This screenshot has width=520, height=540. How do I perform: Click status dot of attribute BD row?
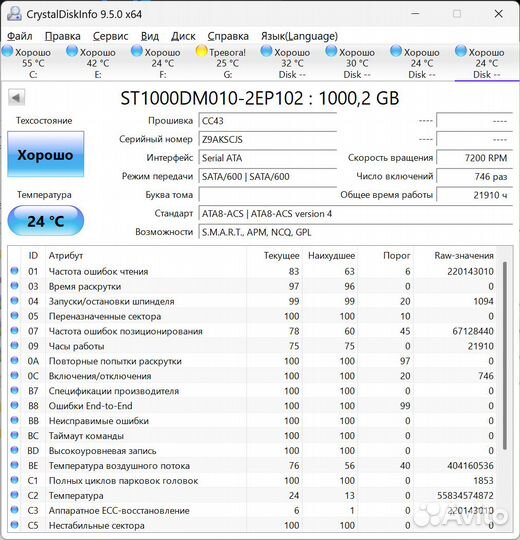click(14, 450)
